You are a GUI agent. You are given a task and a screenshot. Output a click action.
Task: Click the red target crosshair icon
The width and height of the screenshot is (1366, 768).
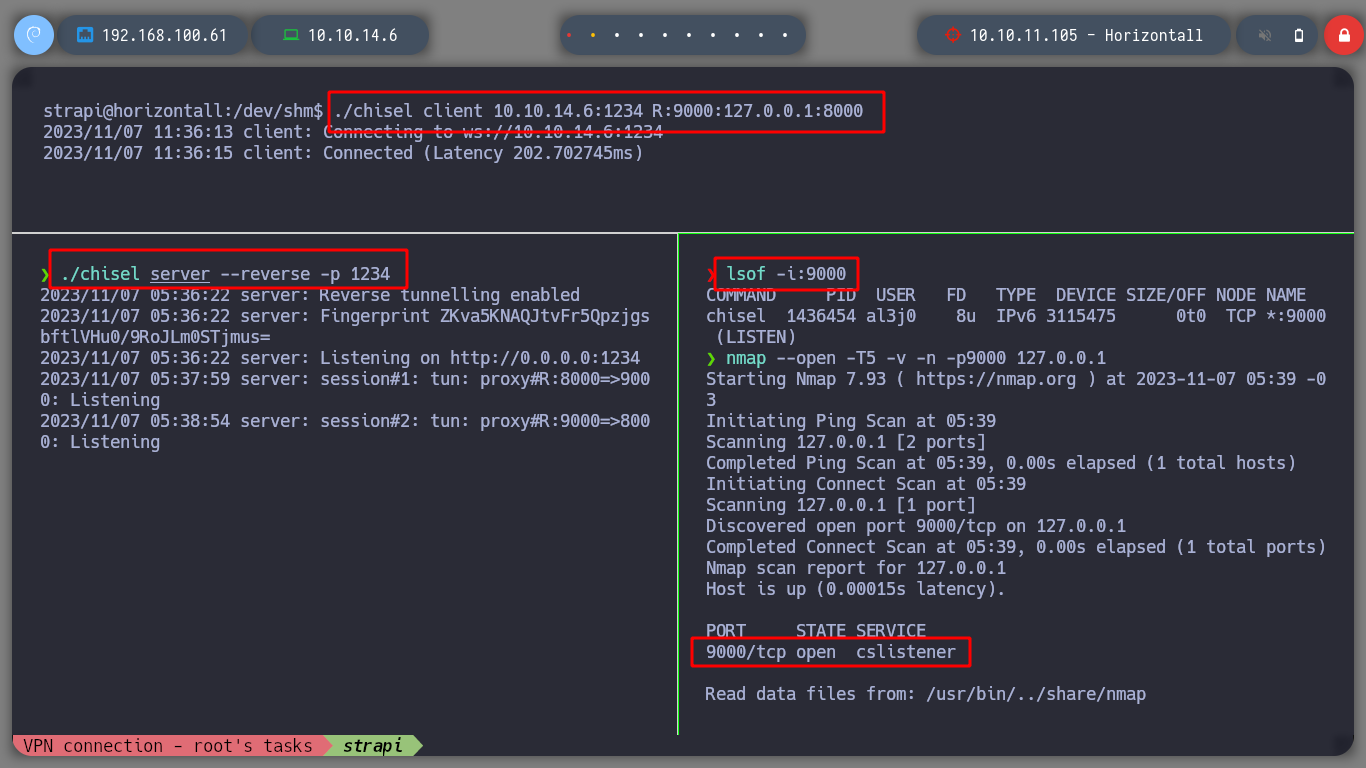[952, 35]
